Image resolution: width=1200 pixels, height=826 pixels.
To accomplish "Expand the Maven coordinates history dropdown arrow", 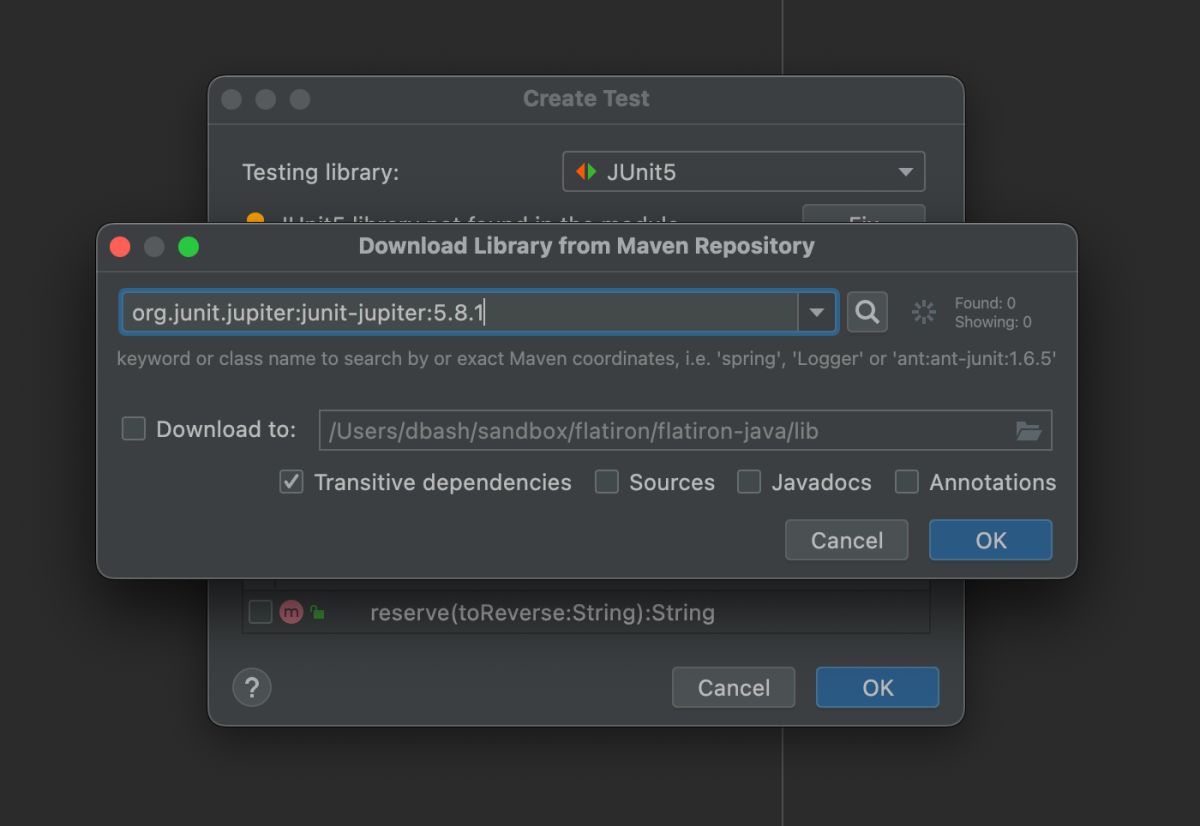I will (x=817, y=313).
